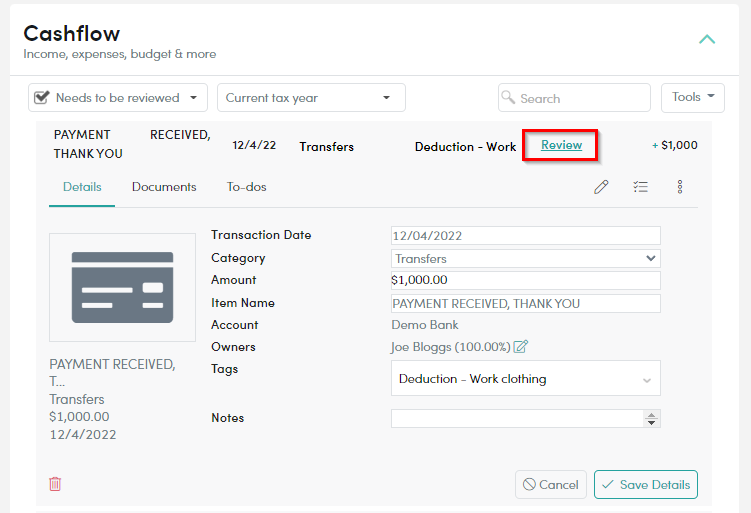Delete transaction with red trash icon
Viewport: 751px width, 513px height.
coord(55,484)
